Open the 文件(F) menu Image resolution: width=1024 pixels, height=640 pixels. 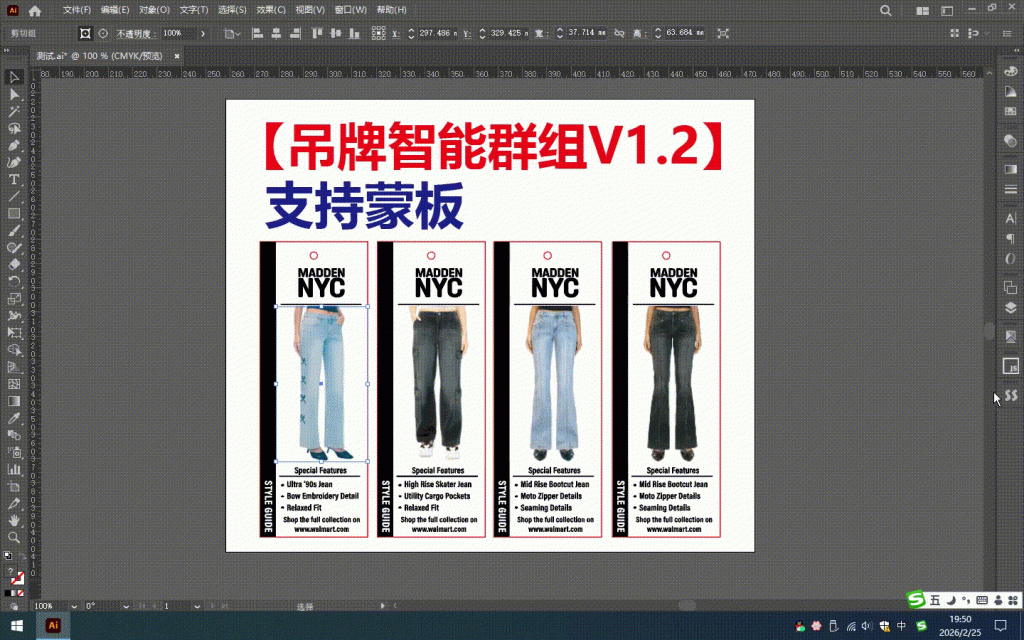pos(76,10)
